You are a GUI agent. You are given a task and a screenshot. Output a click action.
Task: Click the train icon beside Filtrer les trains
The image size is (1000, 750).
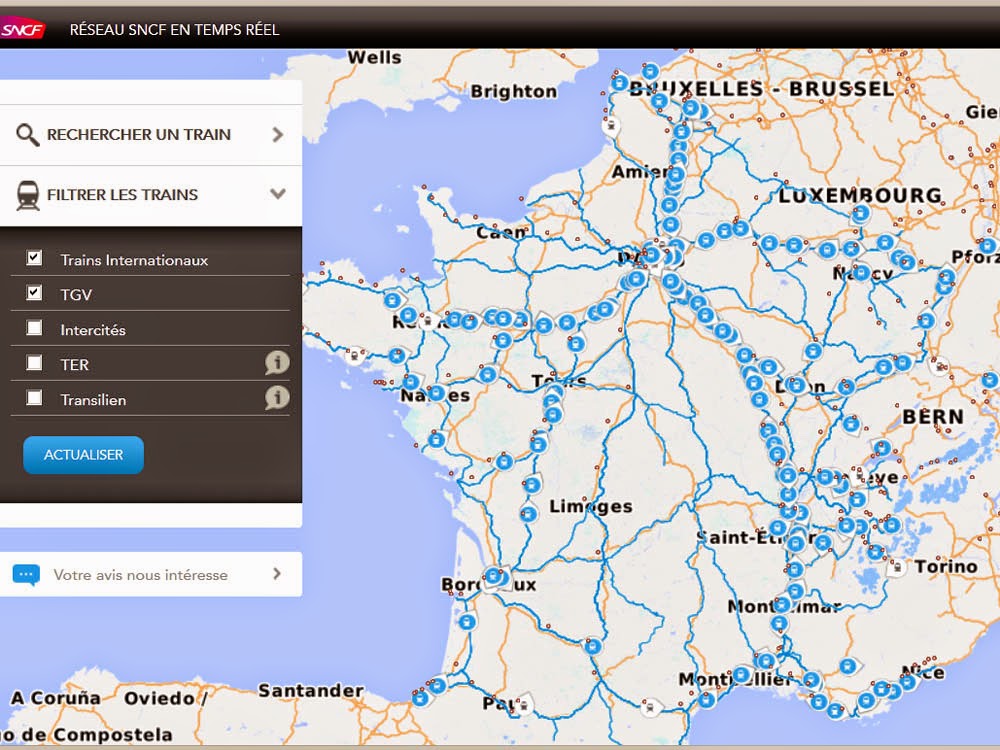click(27, 195)
